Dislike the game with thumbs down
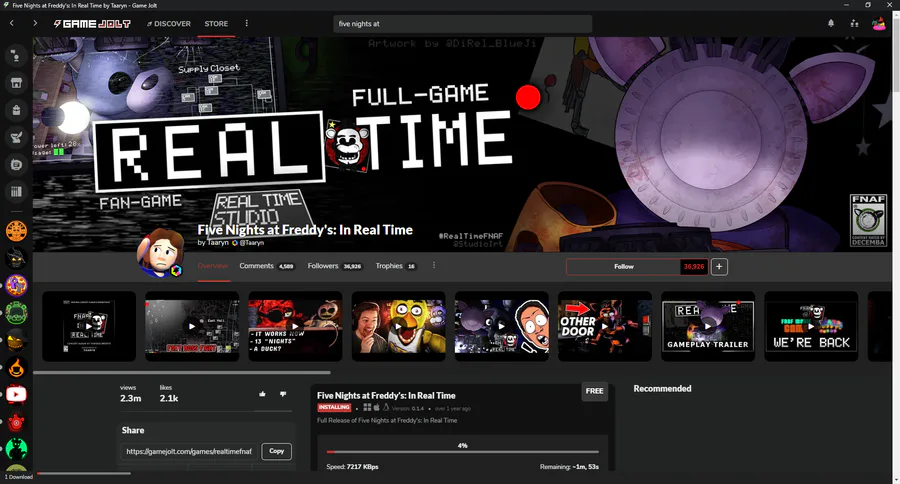Image resolution: width=900 pixels, height=484 pixels. coord(283,394)
